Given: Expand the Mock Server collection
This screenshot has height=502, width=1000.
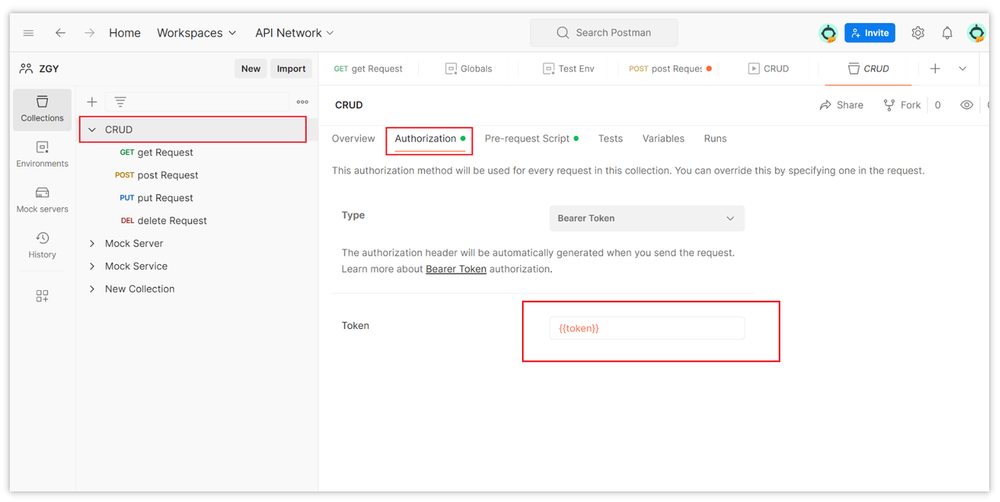Looking at the screenshot, I should pyautogui.click(x=92, y=244).
